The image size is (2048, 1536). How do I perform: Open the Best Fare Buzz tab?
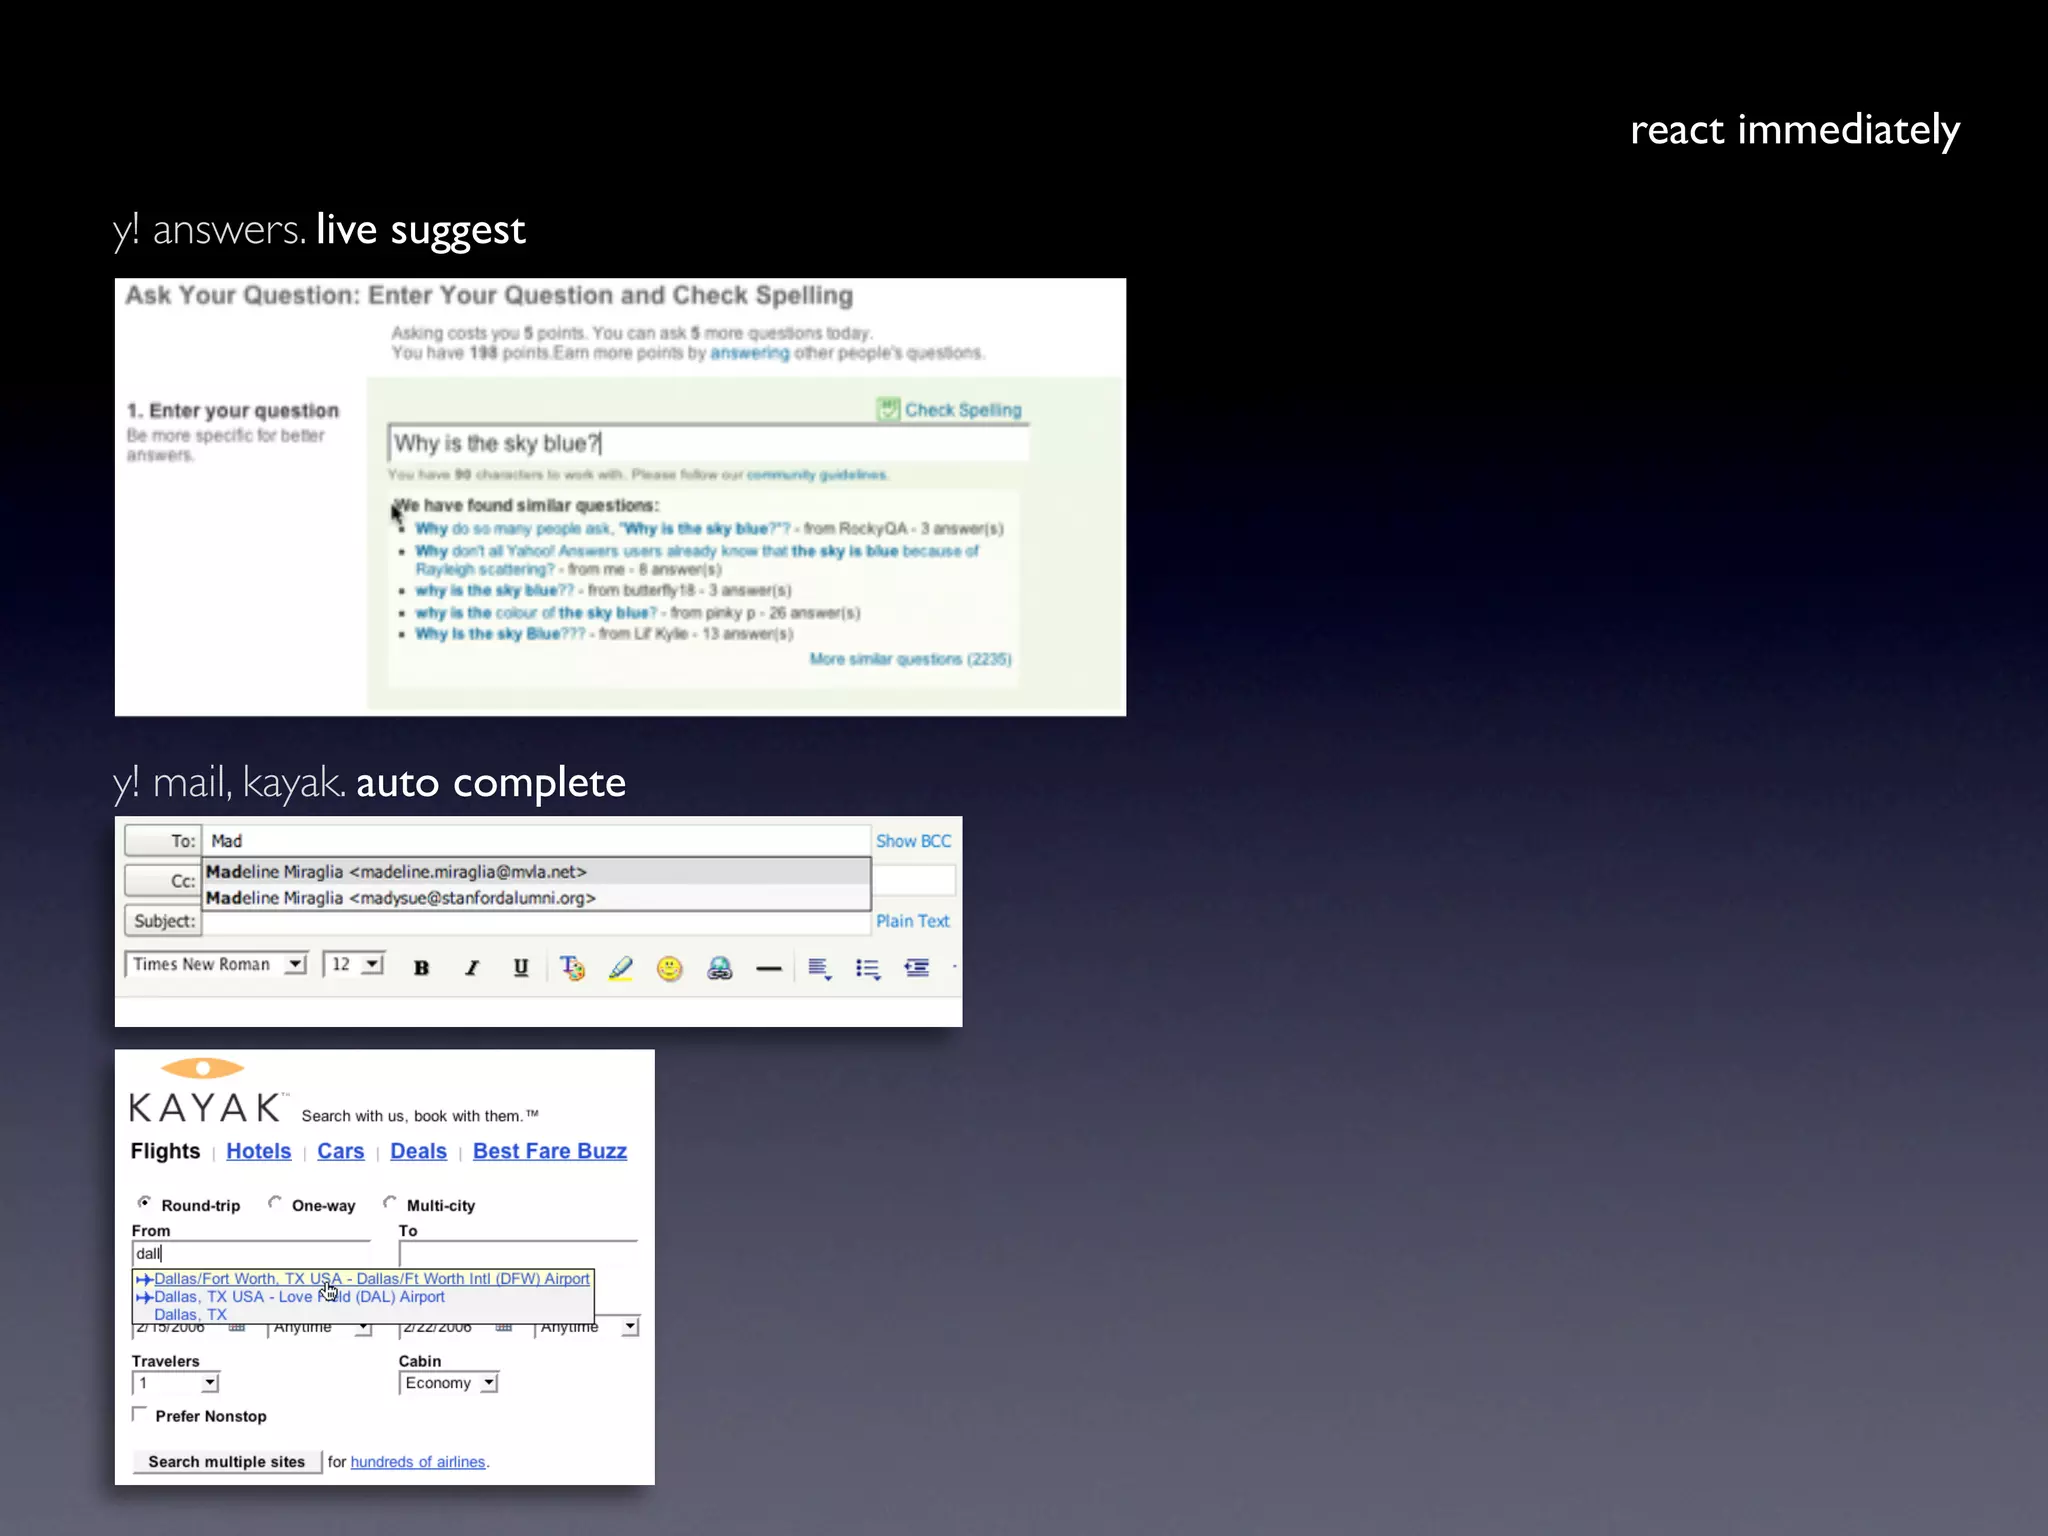[550, 1151]
